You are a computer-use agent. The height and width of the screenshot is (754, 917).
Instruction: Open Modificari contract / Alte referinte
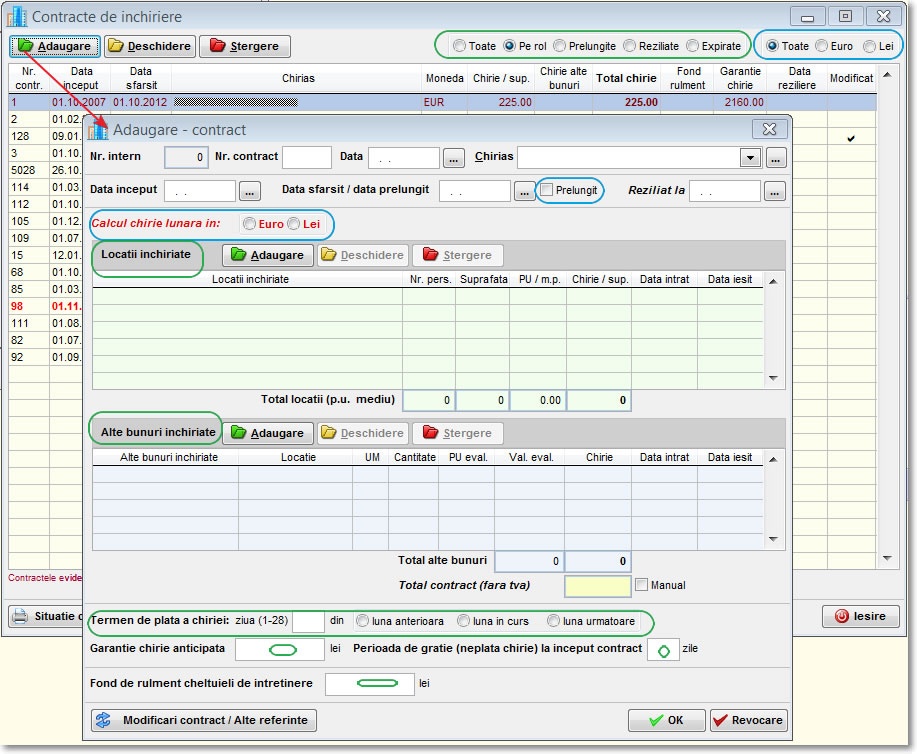click(x=204, y=720)
